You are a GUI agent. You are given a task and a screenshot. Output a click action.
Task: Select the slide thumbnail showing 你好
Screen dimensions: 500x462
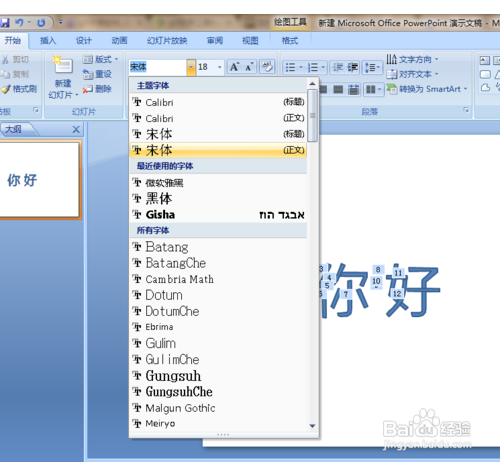pos(39,180)
